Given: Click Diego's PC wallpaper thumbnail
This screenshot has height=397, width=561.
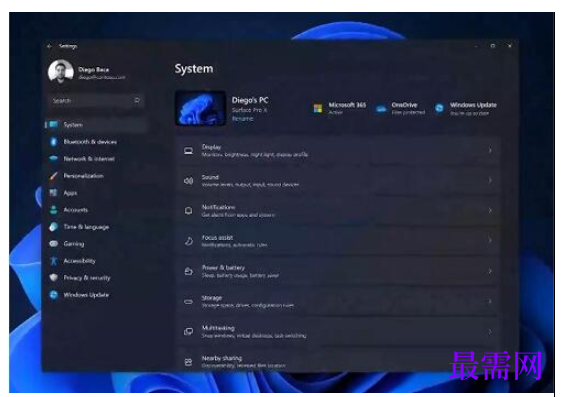Looking at the screenshot, I should pos(200,108).
